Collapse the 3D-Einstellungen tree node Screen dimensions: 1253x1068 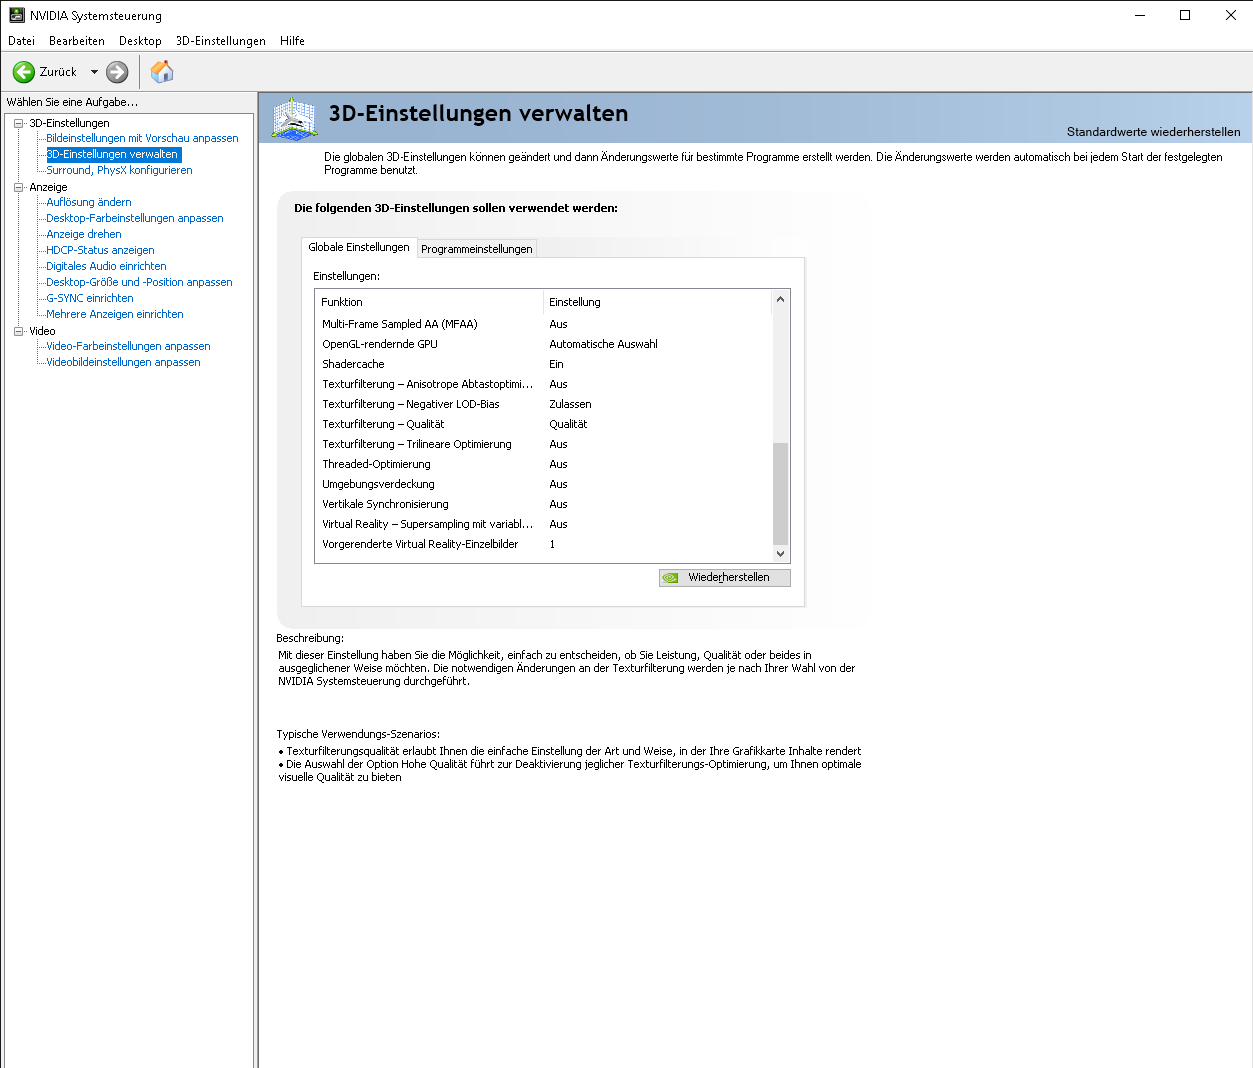tap(18, 123)
